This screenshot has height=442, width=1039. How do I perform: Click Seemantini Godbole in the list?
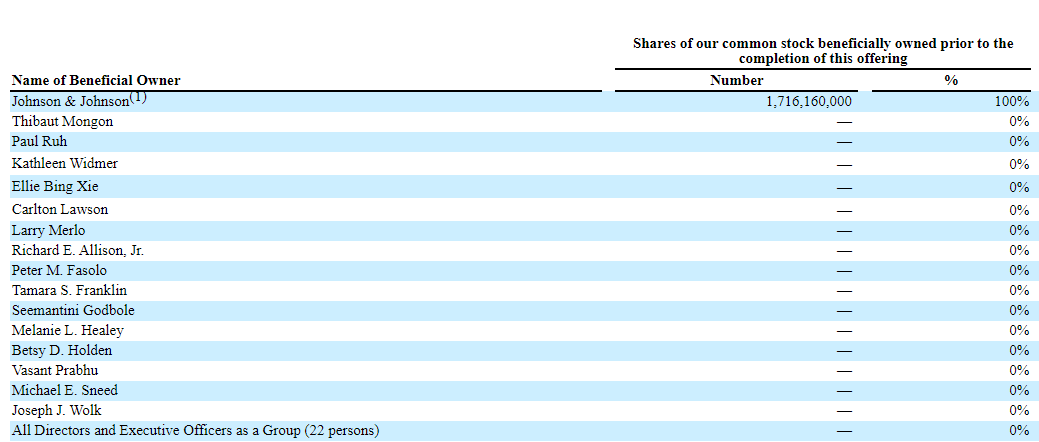click(x=66, y=310)
